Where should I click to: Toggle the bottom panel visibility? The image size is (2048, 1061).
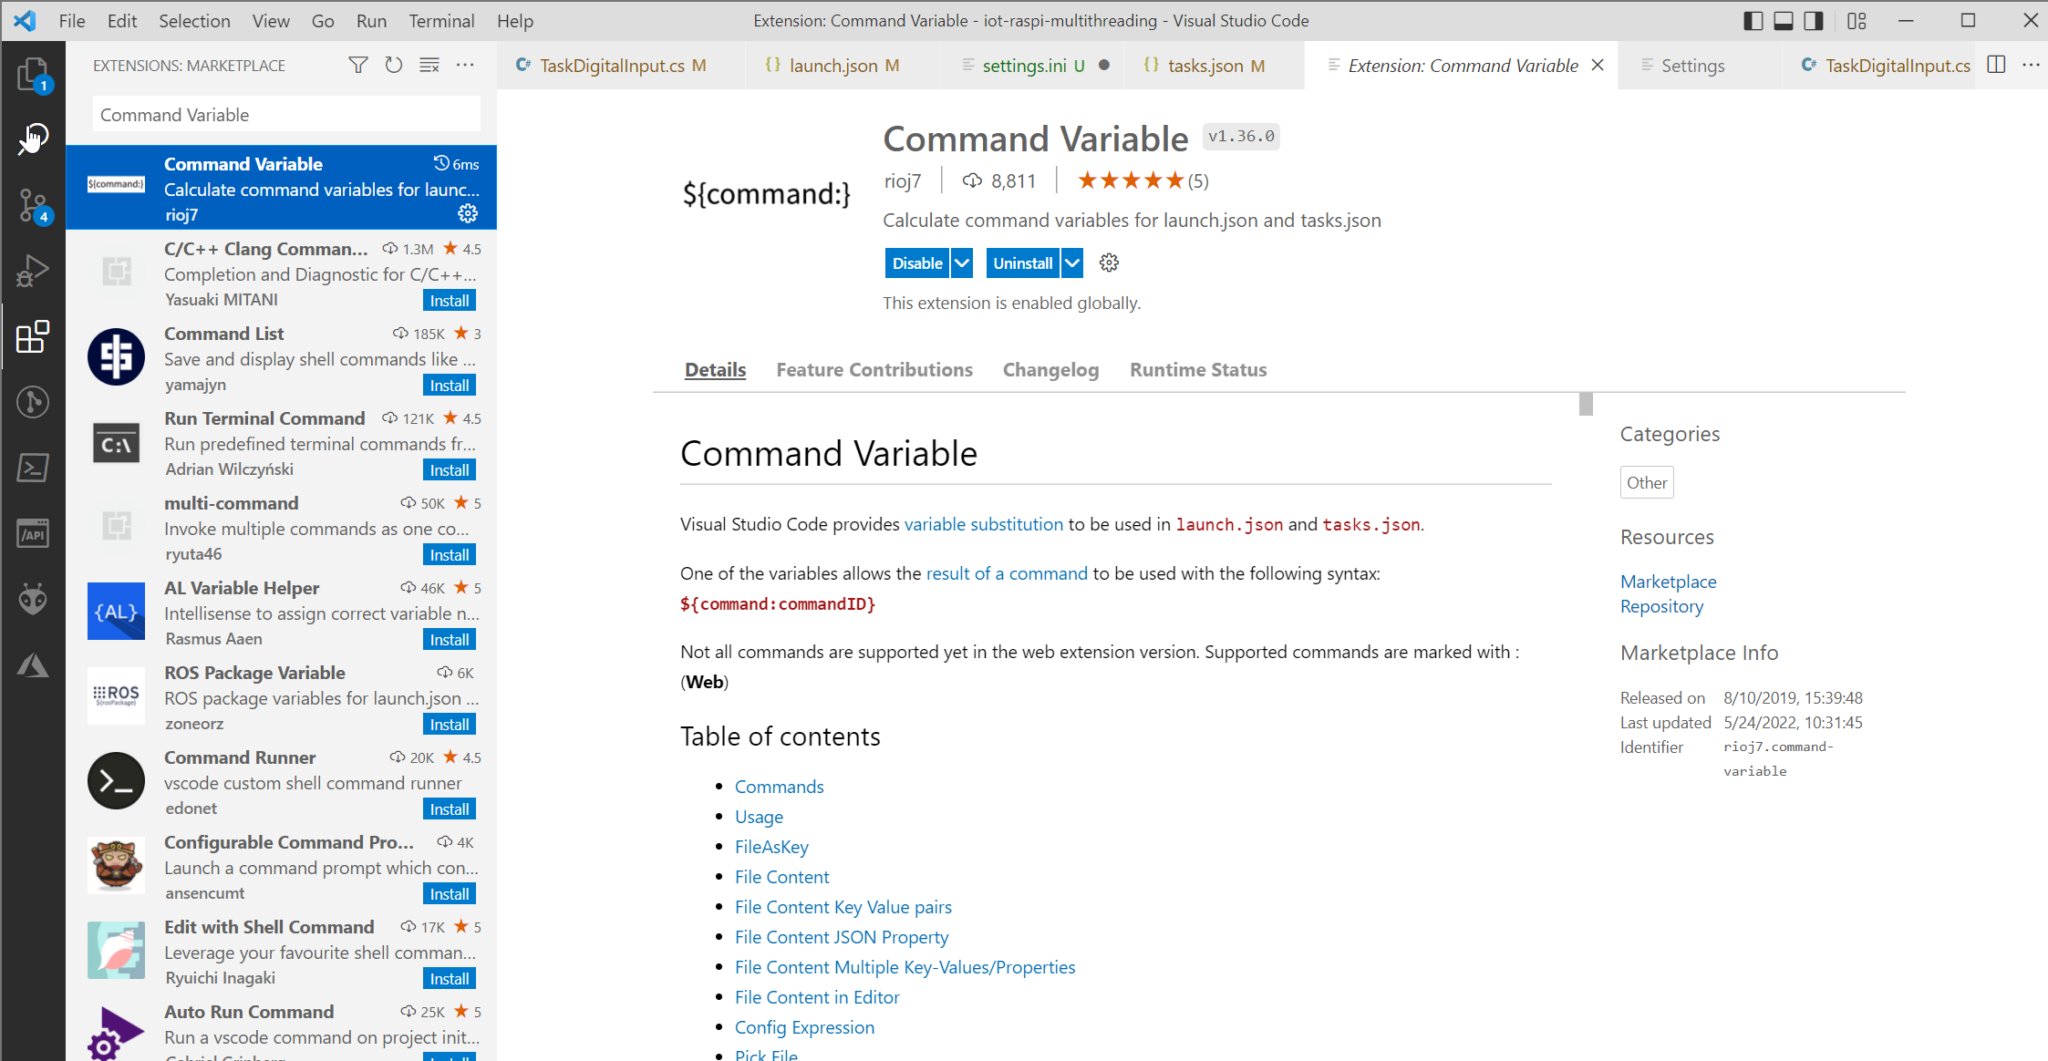click(1783, 20)
